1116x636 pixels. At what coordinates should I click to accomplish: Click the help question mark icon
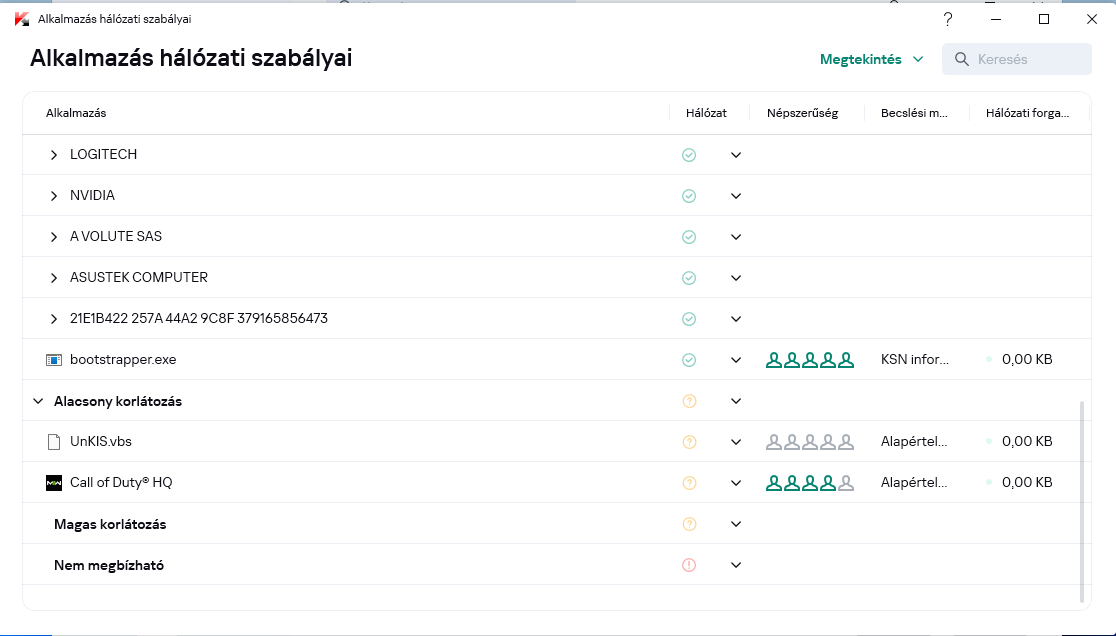pos(948,19)
